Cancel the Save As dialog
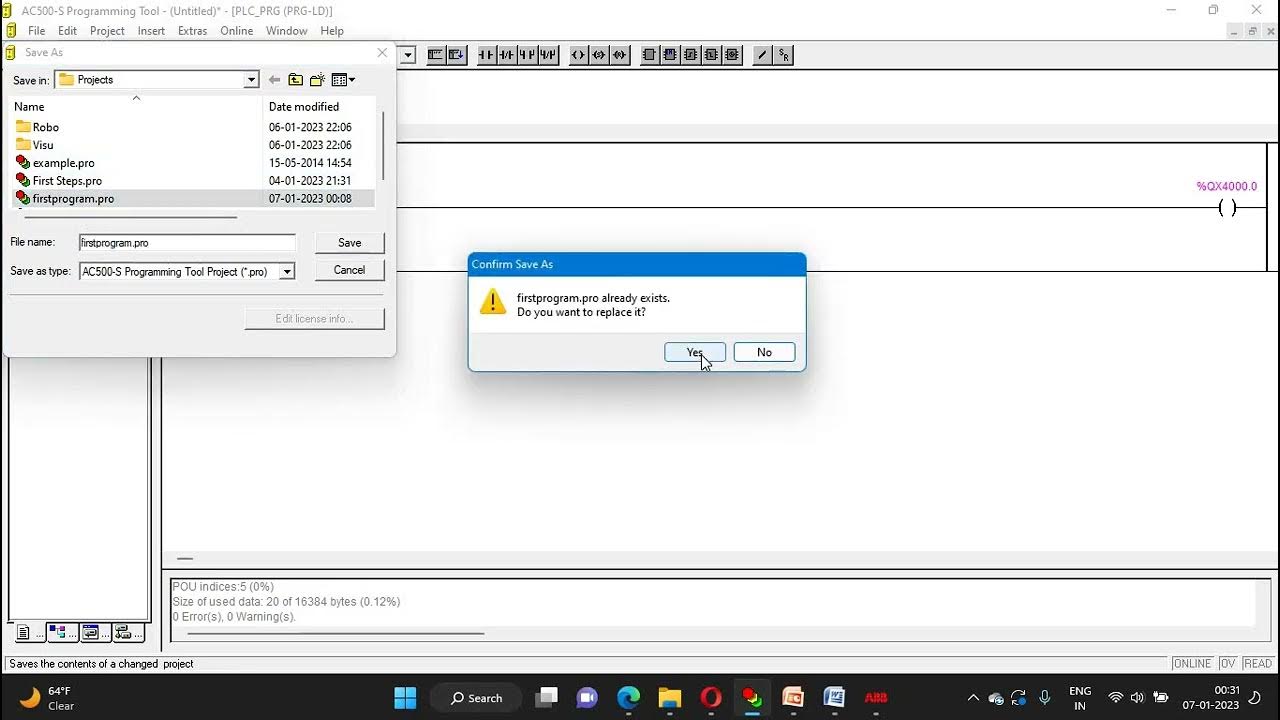The width and height of the screenshot is (1280, 720). point(350,270)
